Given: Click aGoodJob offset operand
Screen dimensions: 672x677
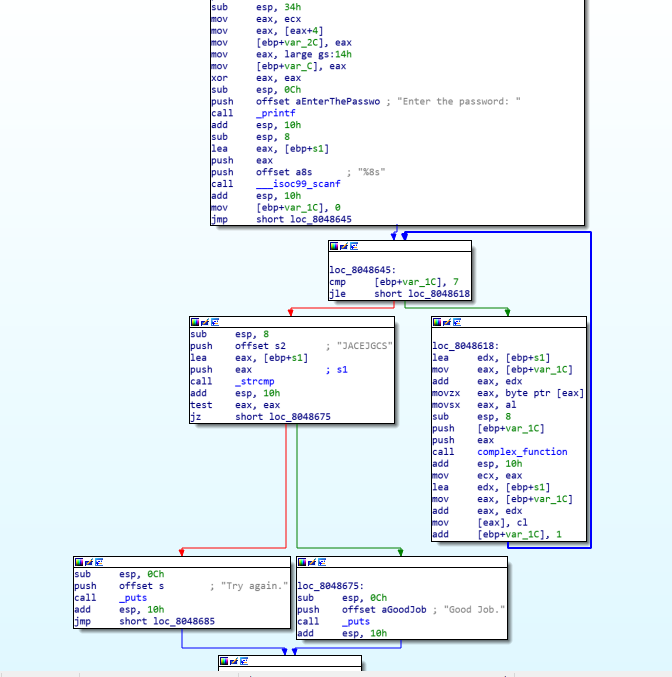Looking at the screenshot, I should tap(404, 610).
